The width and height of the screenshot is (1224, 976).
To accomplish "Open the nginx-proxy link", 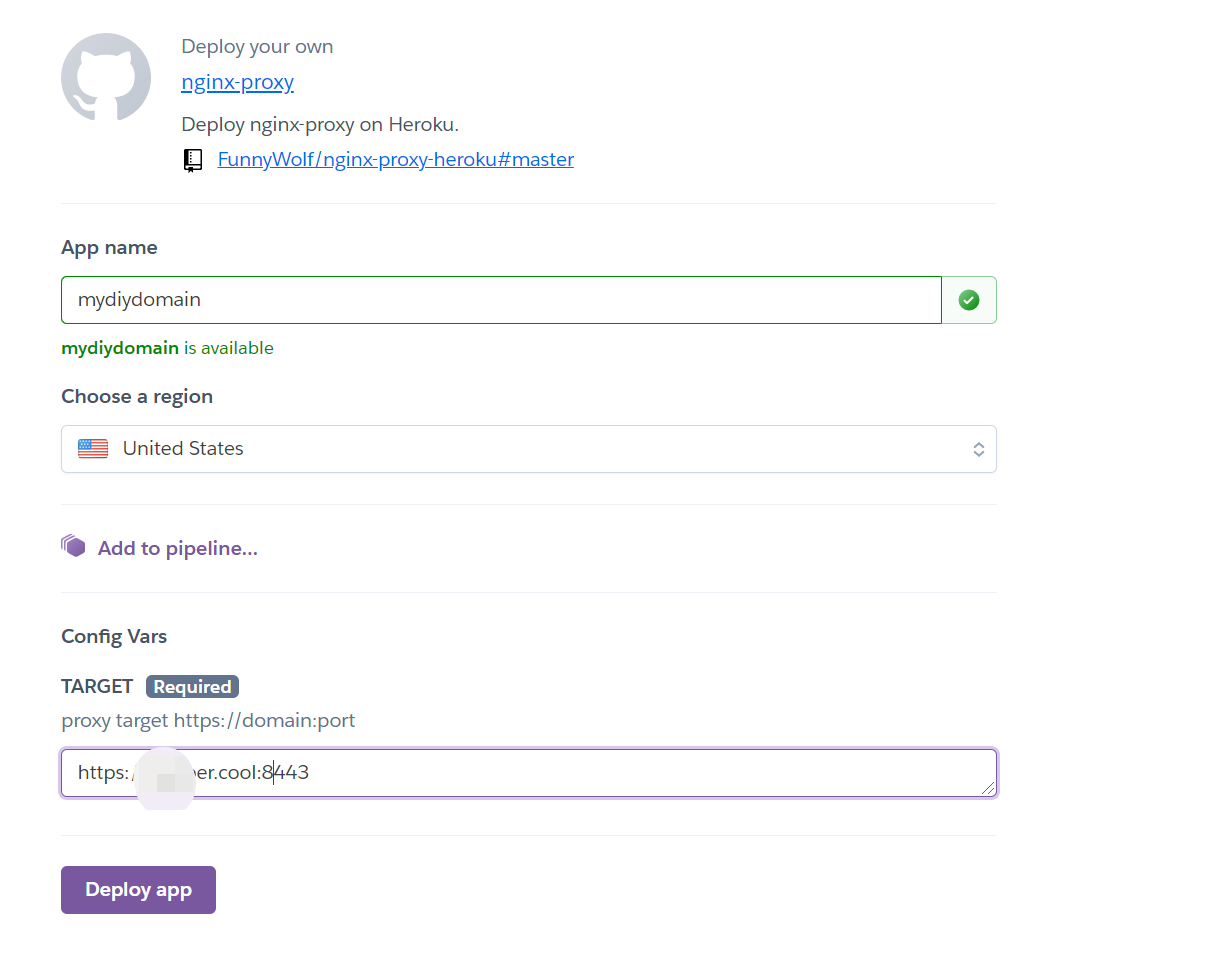I will [237, 82].
